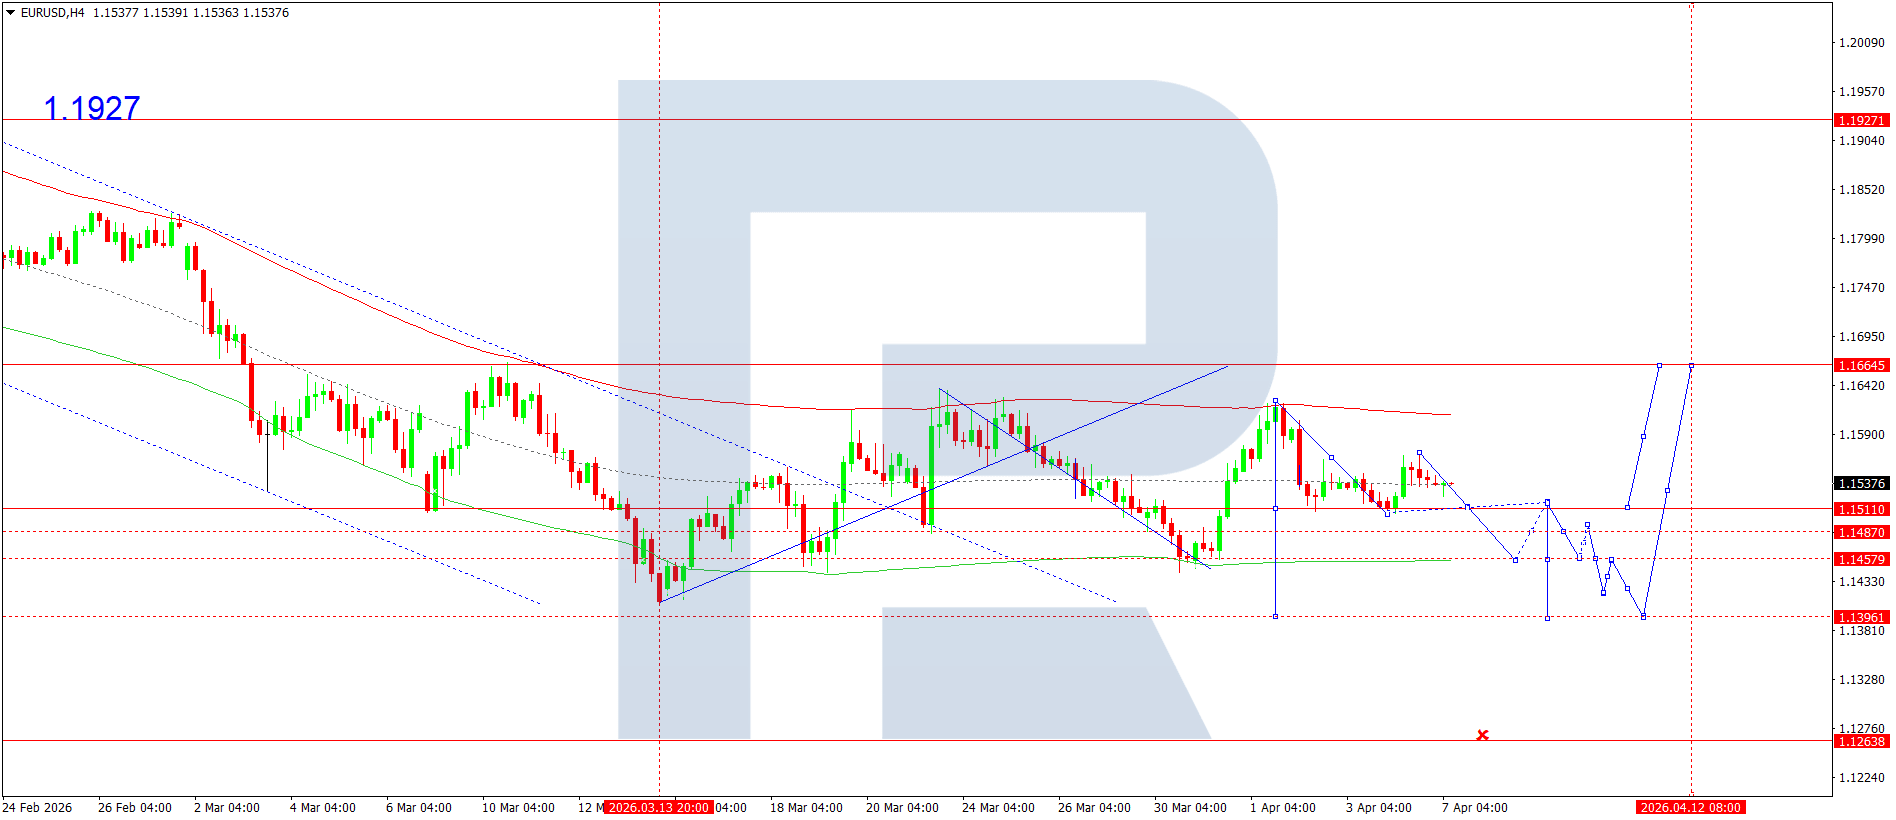Click the 2026.04.12 08:00 time marker
Screen dimensions: 1896x820
coord(1690,807)
